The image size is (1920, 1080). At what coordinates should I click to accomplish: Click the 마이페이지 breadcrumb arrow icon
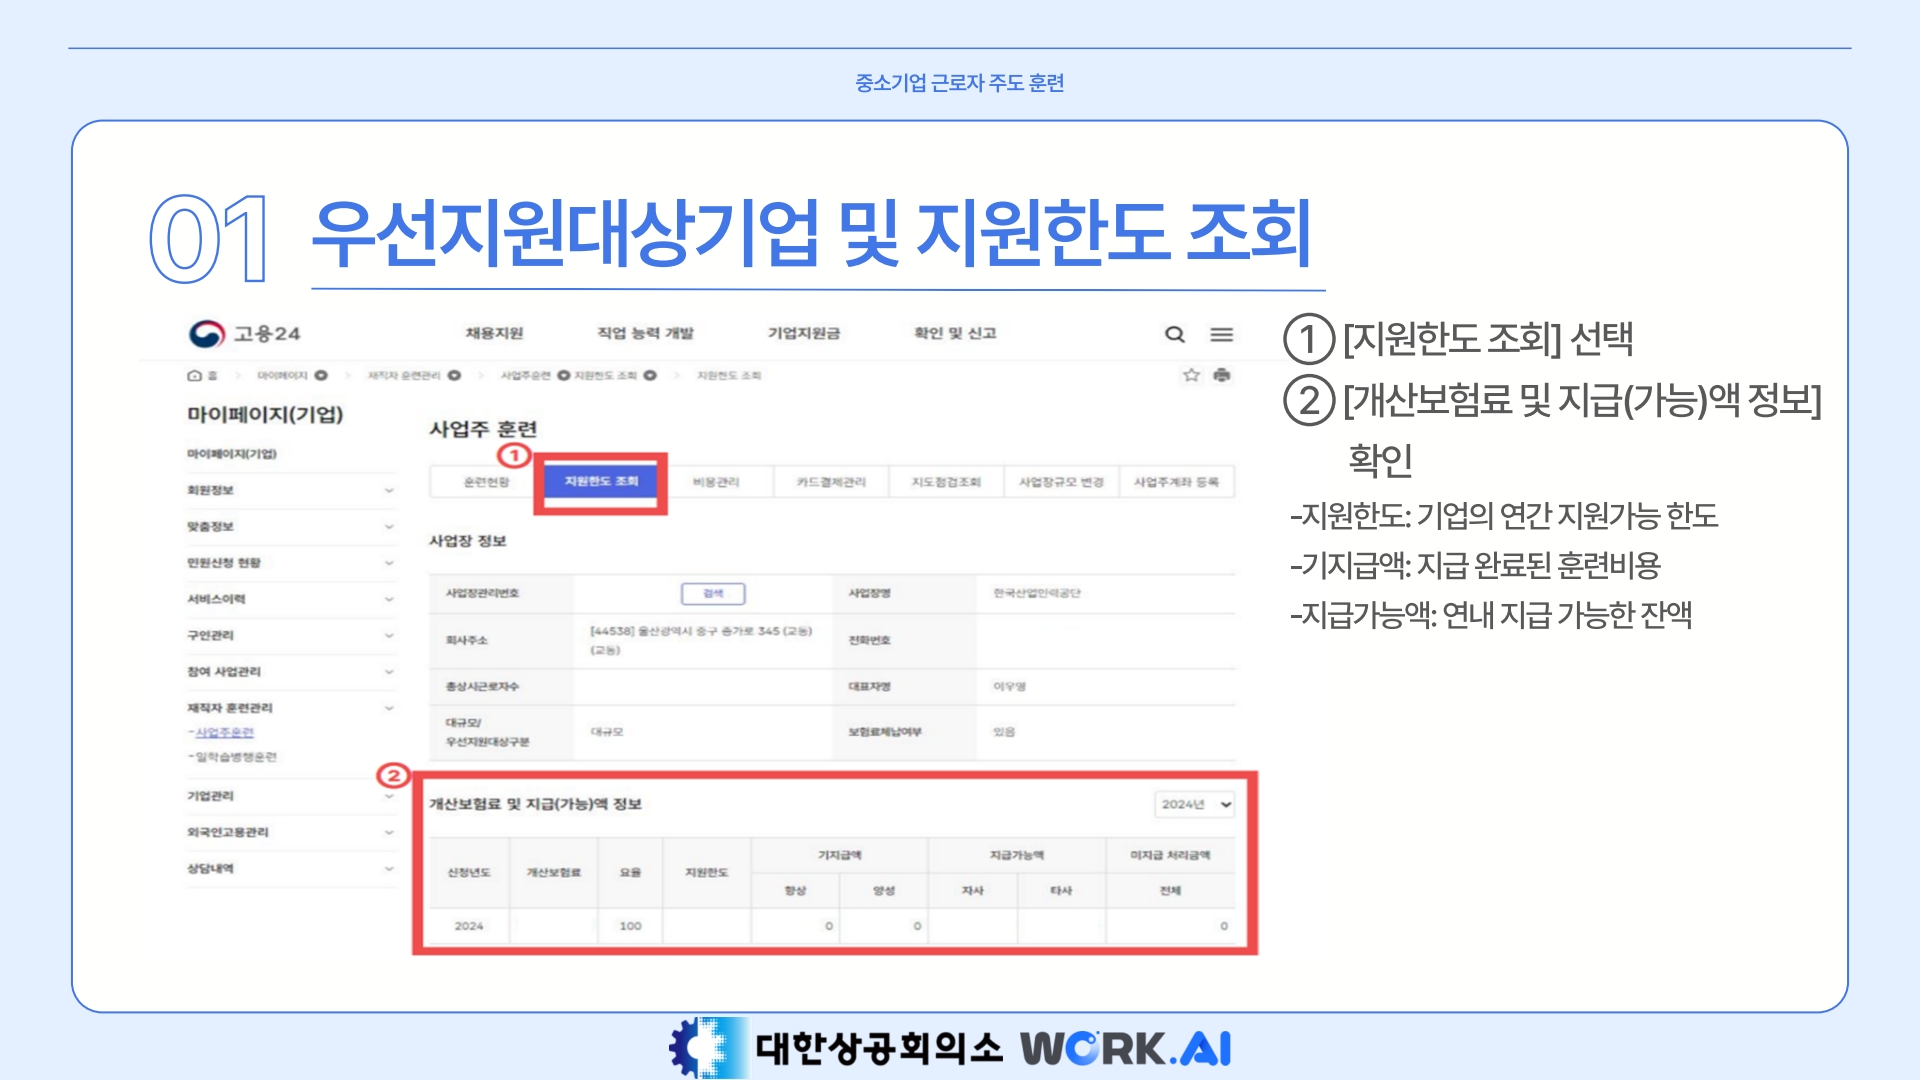coord(321,376)
